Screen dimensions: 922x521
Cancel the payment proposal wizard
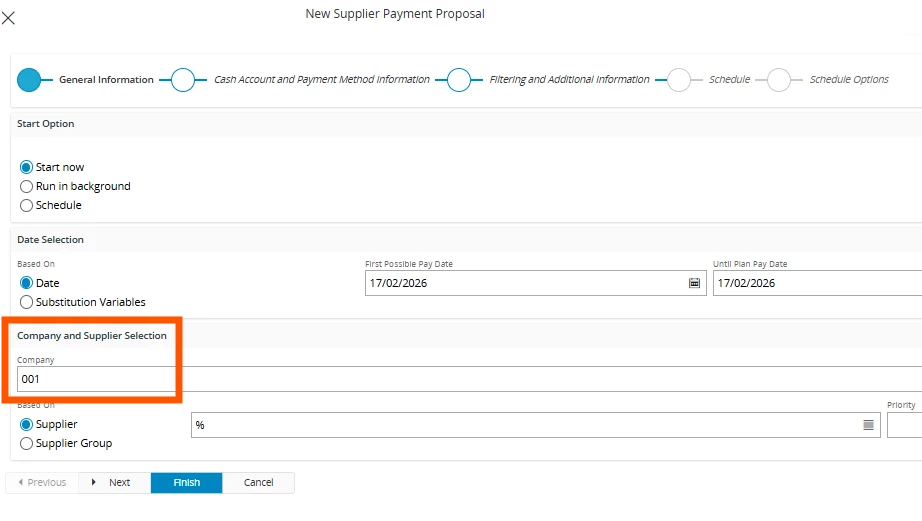258,483
